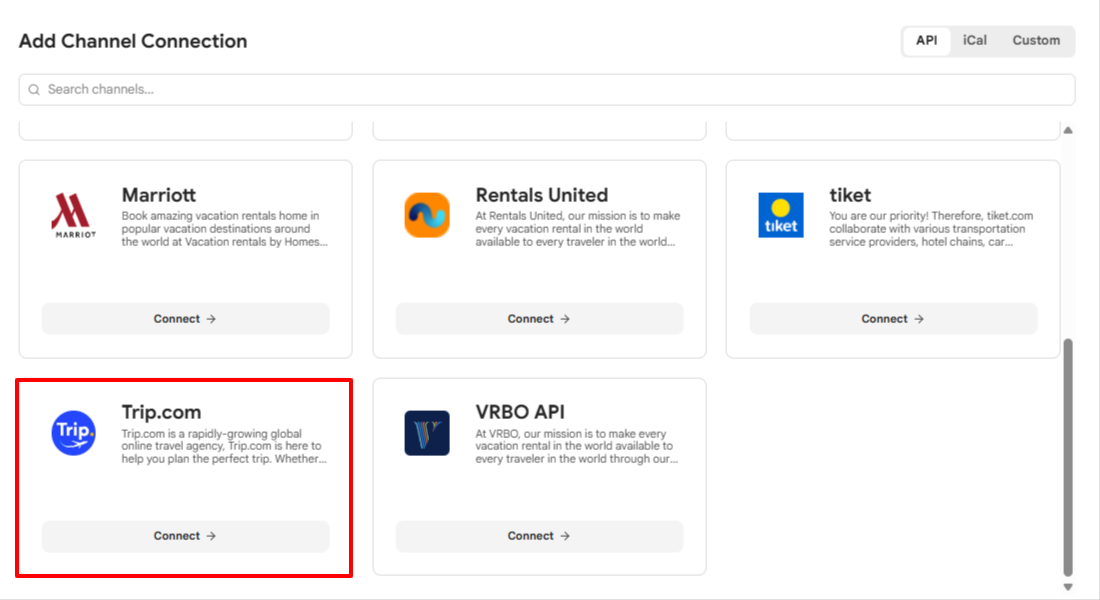
Task: Click description starting 'At VRBO, our mission'
Action: [x=577, y=446]
